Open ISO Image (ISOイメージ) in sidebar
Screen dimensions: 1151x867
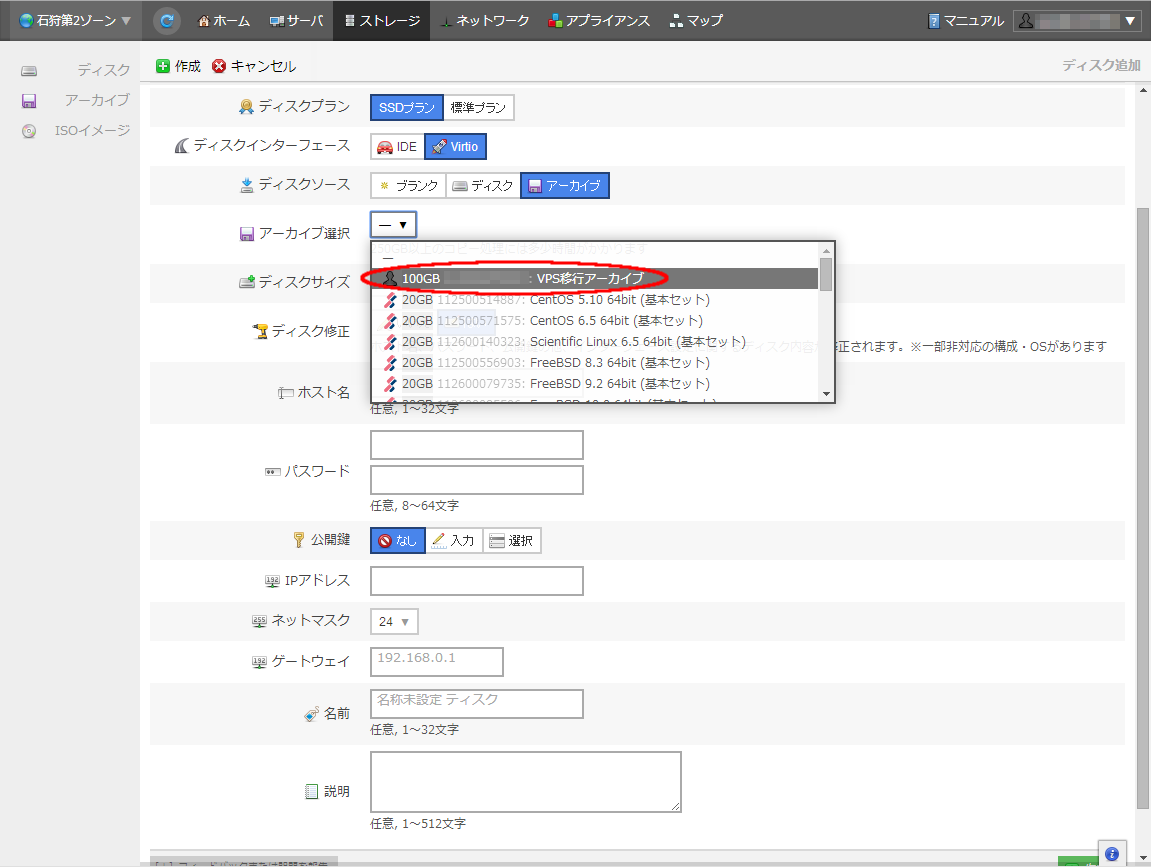coord(92,130)
